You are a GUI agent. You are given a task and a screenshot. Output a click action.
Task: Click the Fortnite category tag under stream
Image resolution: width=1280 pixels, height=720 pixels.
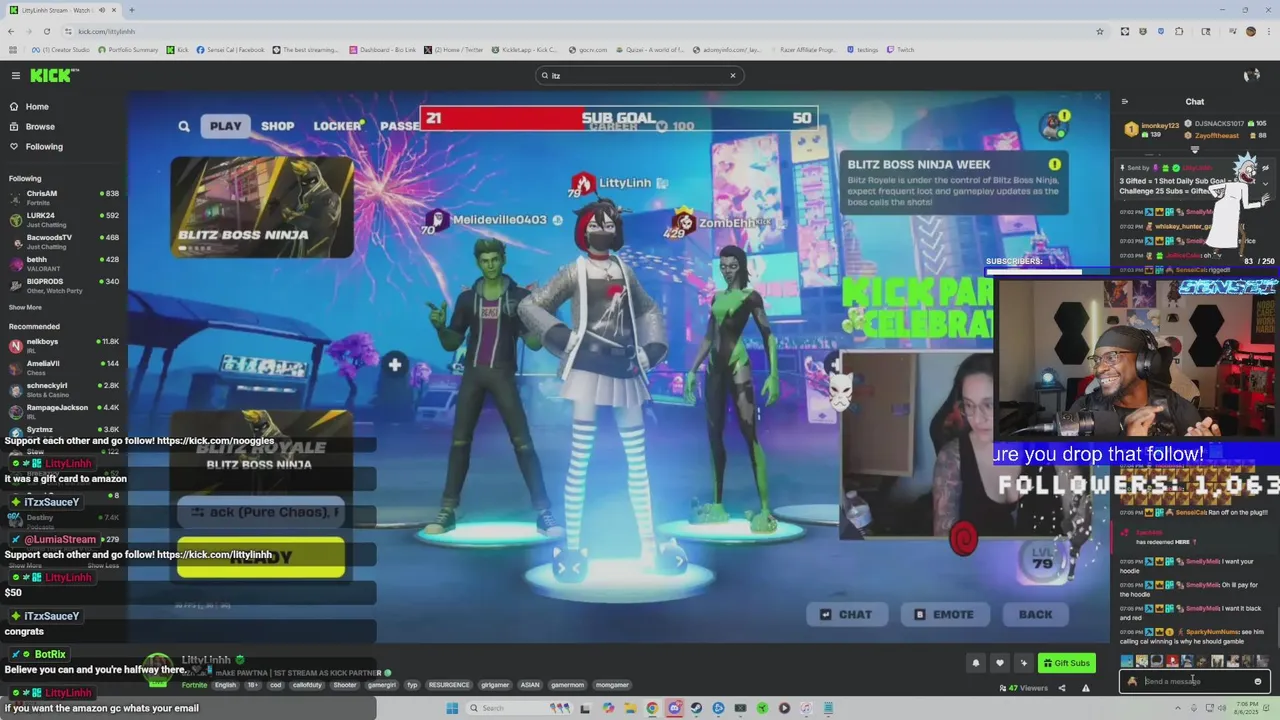coord(195,685)
